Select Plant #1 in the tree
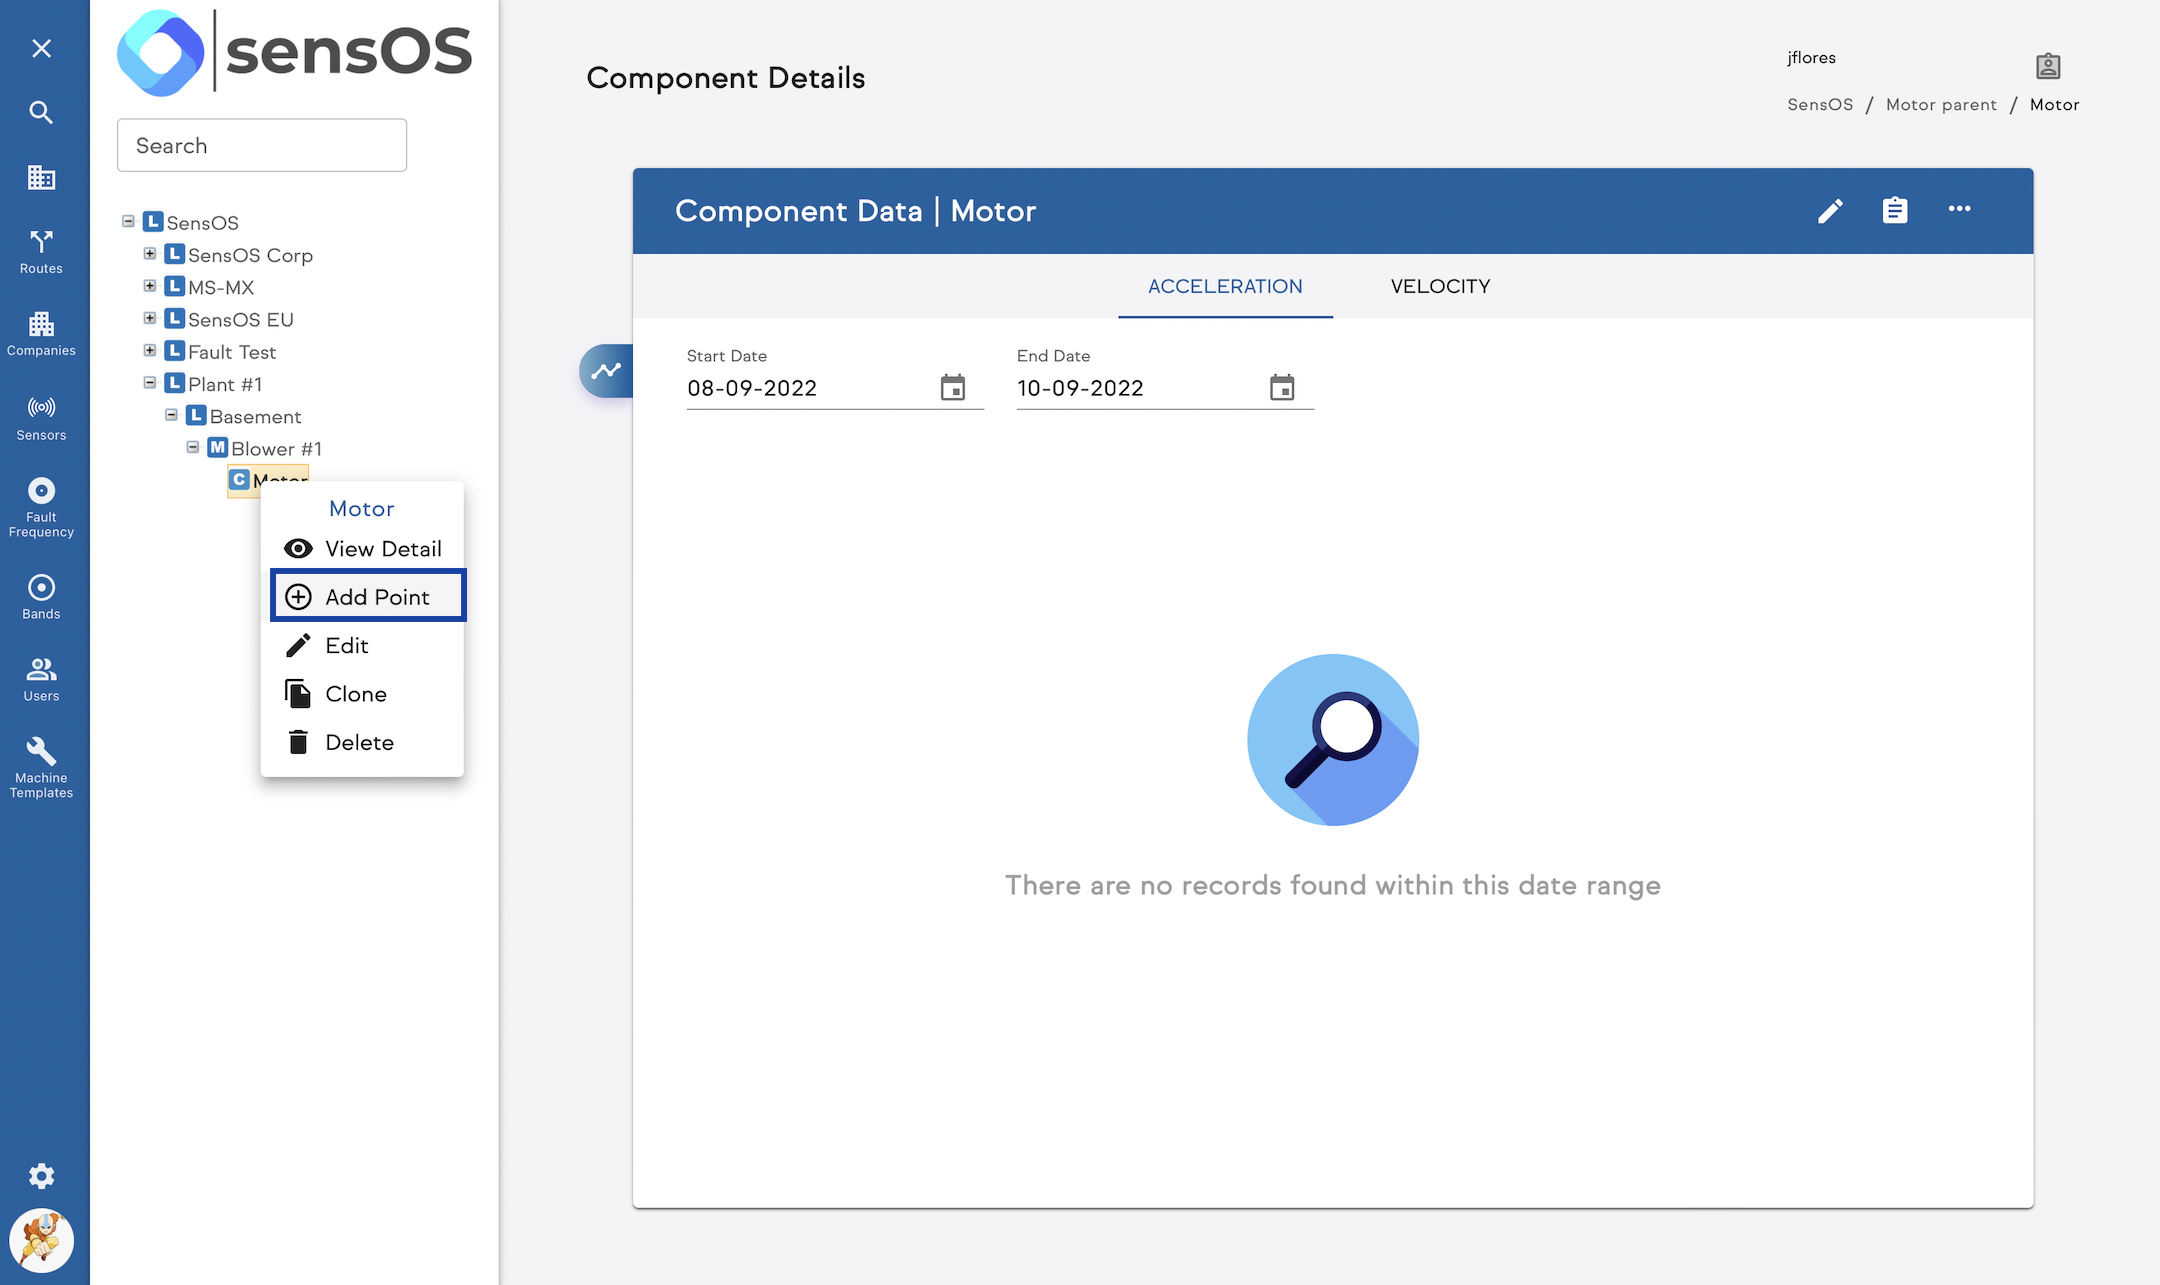Viewport: 2160px width, 1285px height. [x=225, y=384]
